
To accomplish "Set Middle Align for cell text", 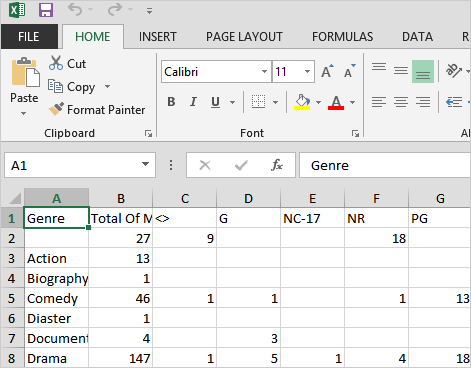I will [401, 71].
